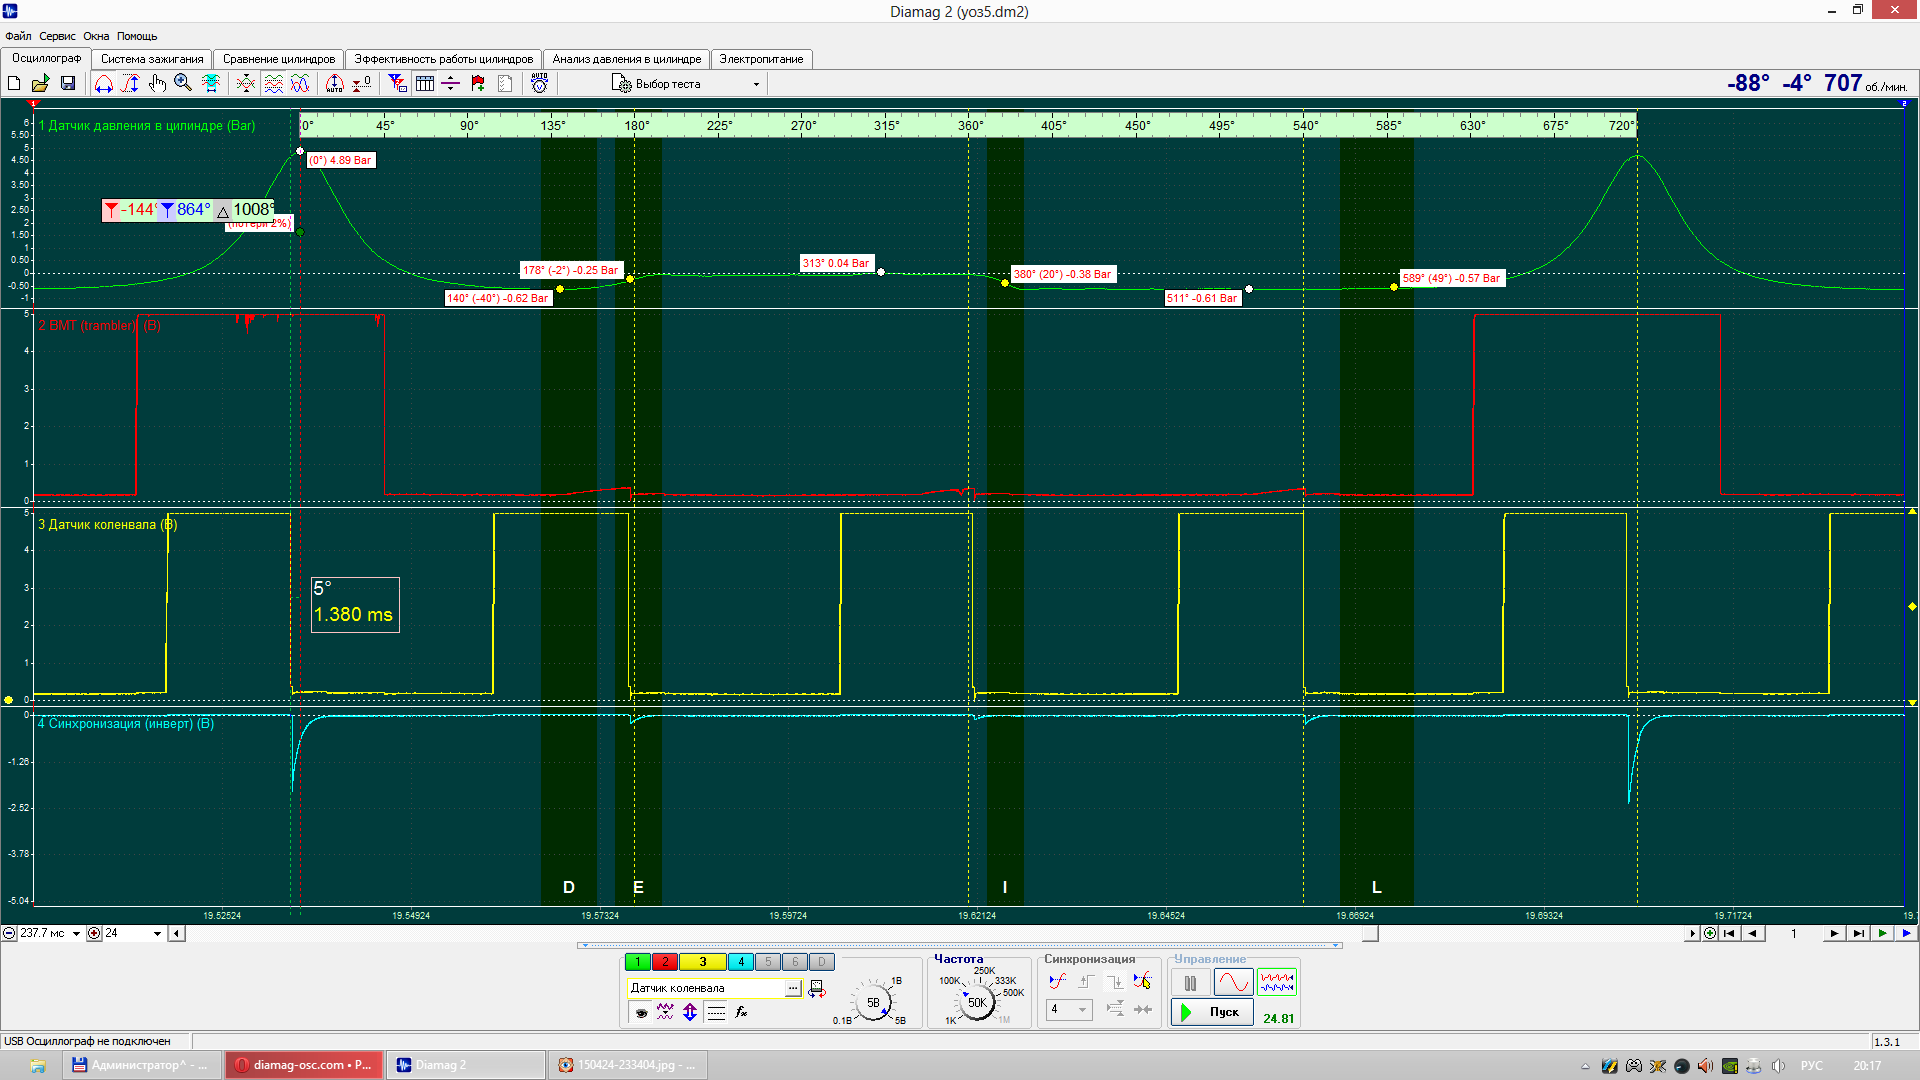Image resolution: width=1920 pixels, height=1080 pixels.
Task: Adjust the Частота 50K sample rate knob
Action: click(x=977, y=1002)
